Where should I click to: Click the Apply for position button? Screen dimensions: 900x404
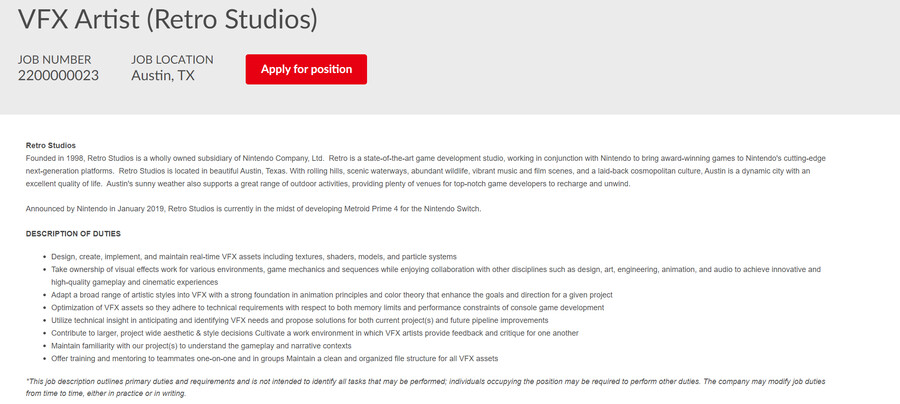coord(306,69)
